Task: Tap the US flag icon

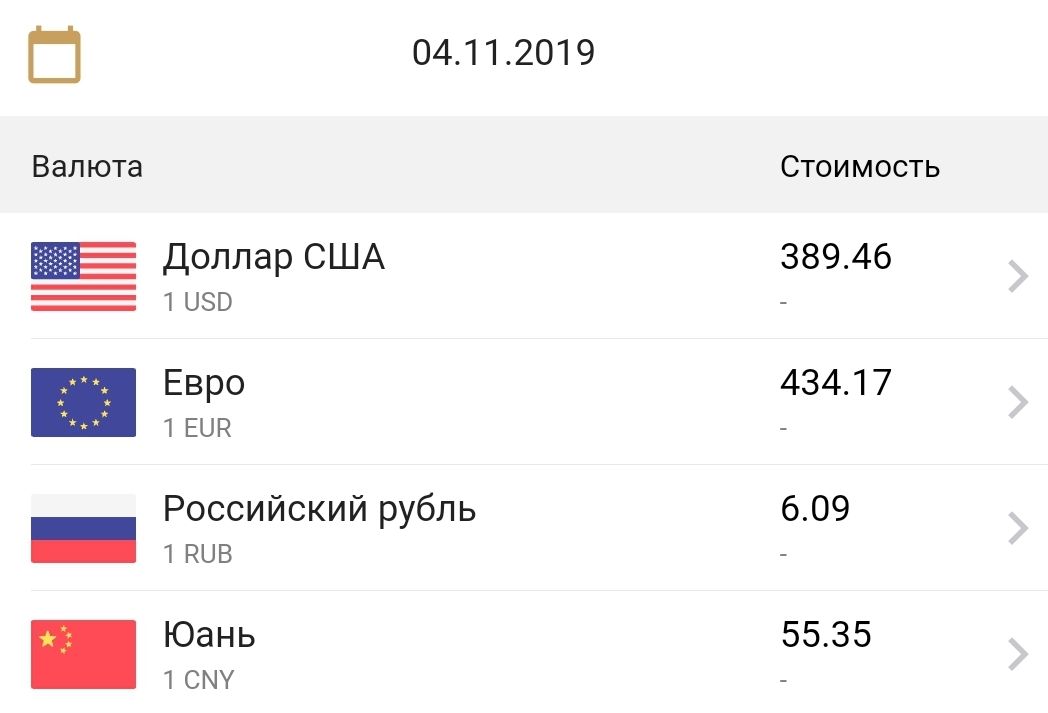Action: (84, 277)
